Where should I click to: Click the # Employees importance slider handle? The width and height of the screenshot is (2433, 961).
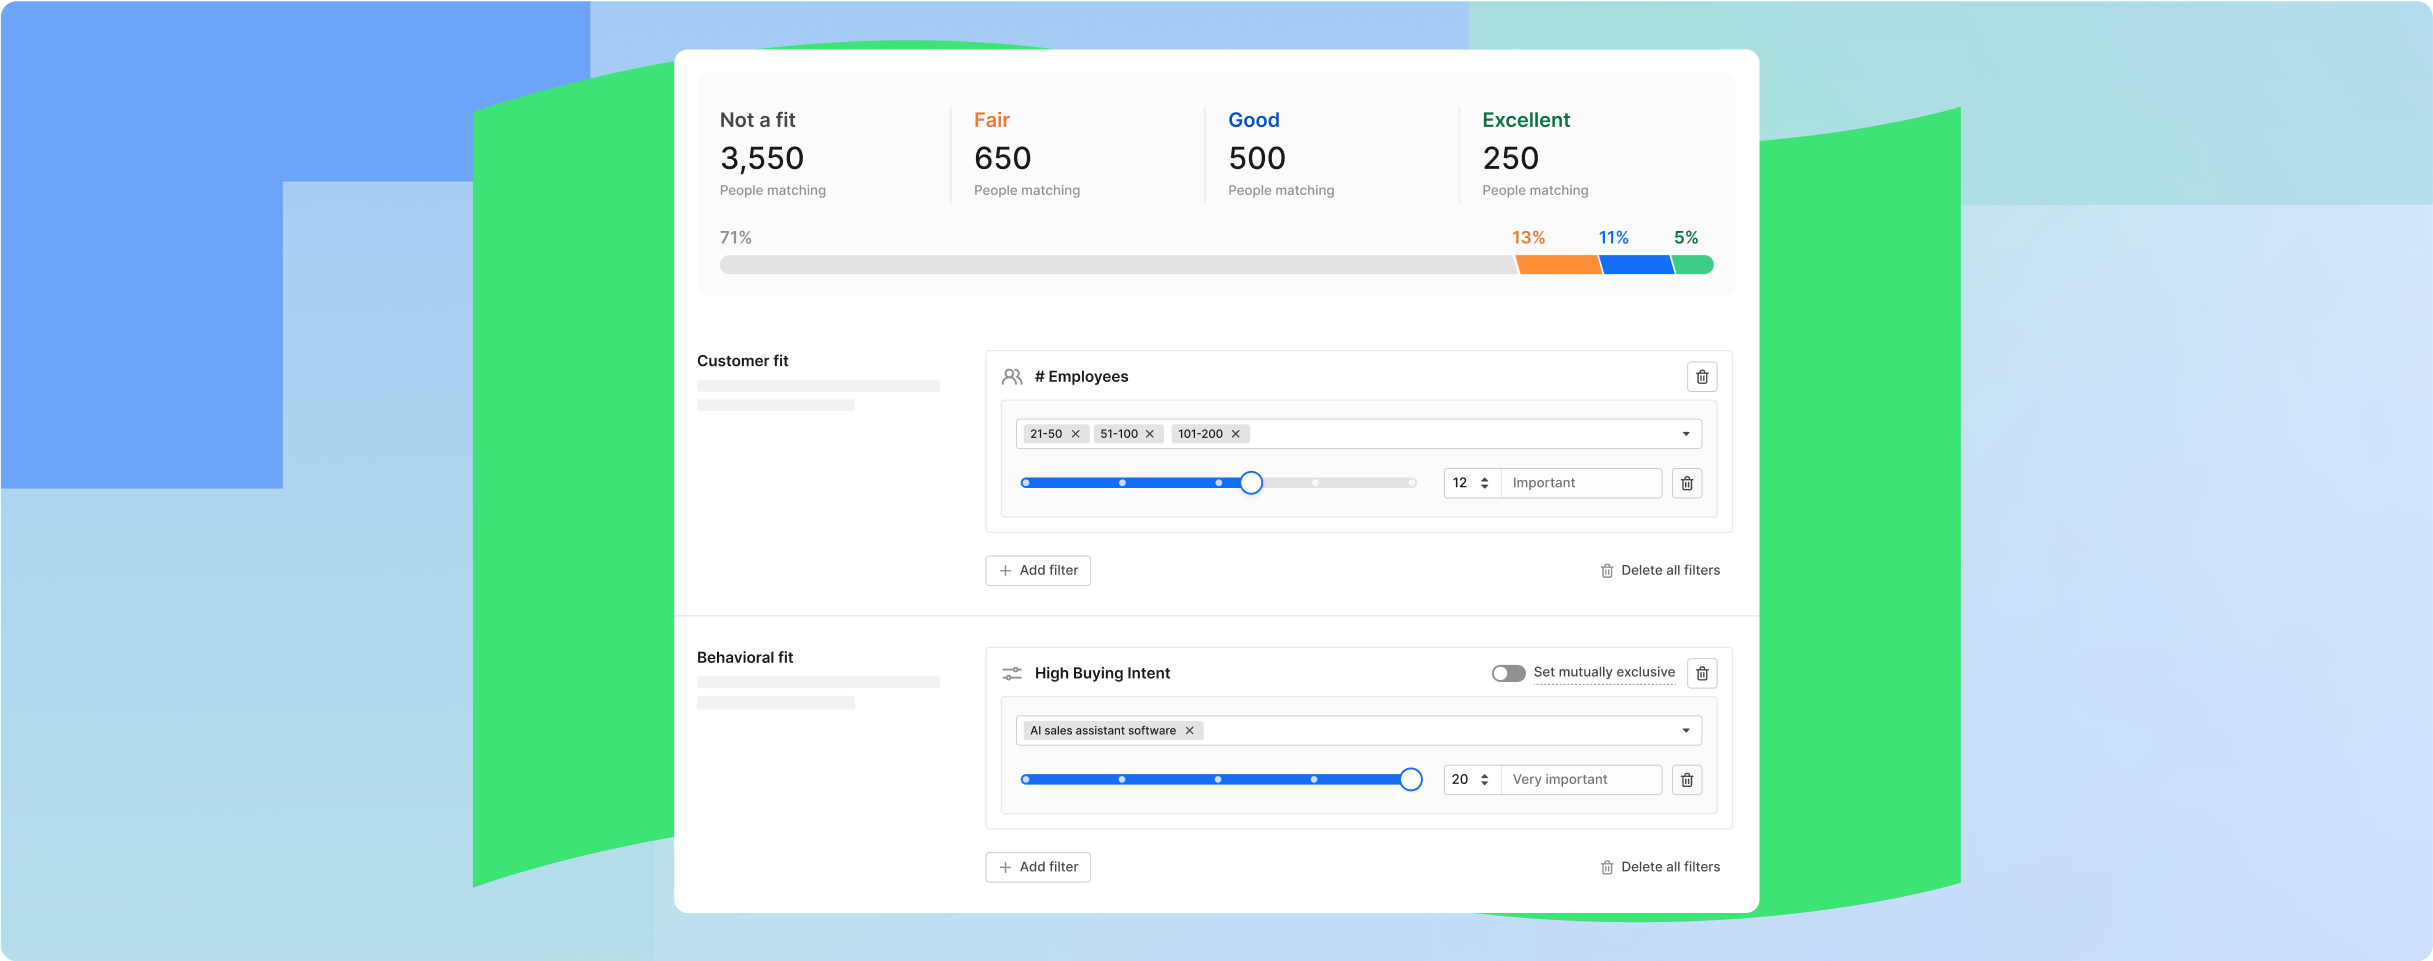pyautogui.click(x=1251, y=483)
